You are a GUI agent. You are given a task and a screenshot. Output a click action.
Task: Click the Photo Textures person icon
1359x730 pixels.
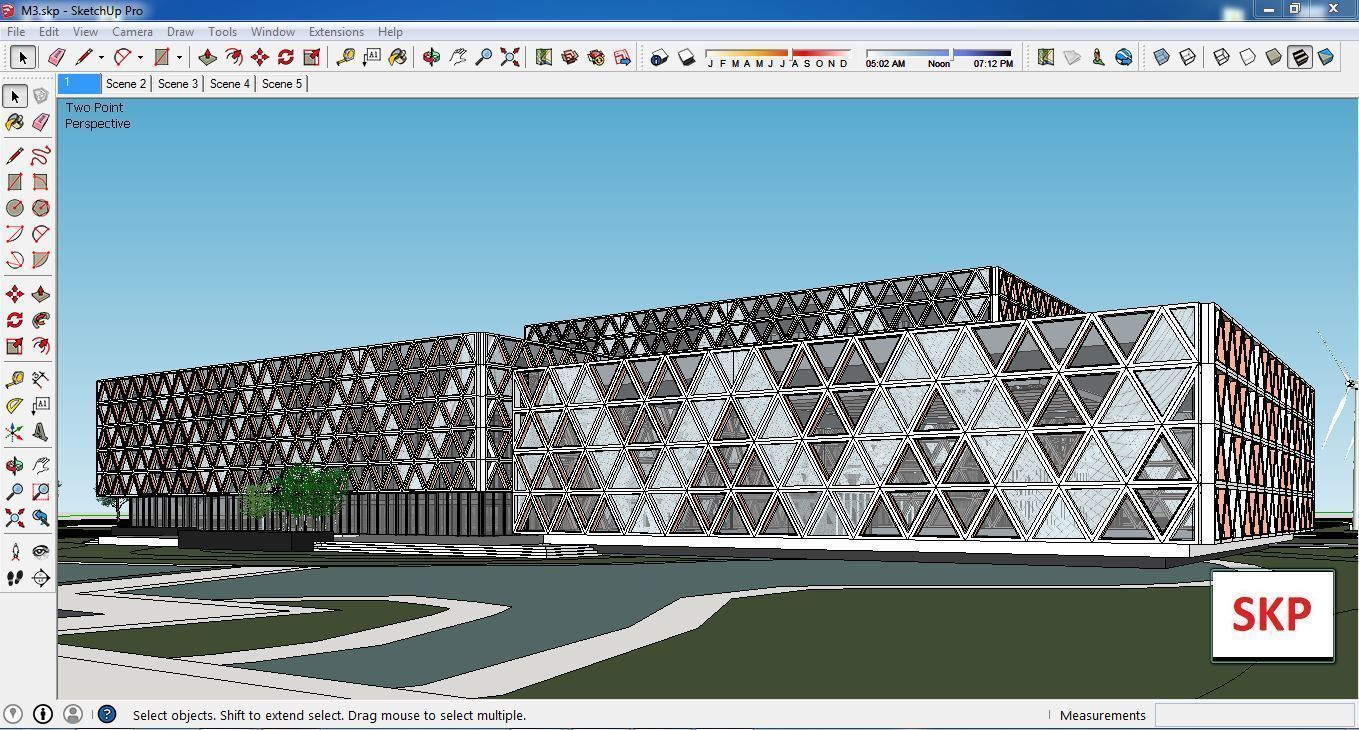click(1098, 57)
